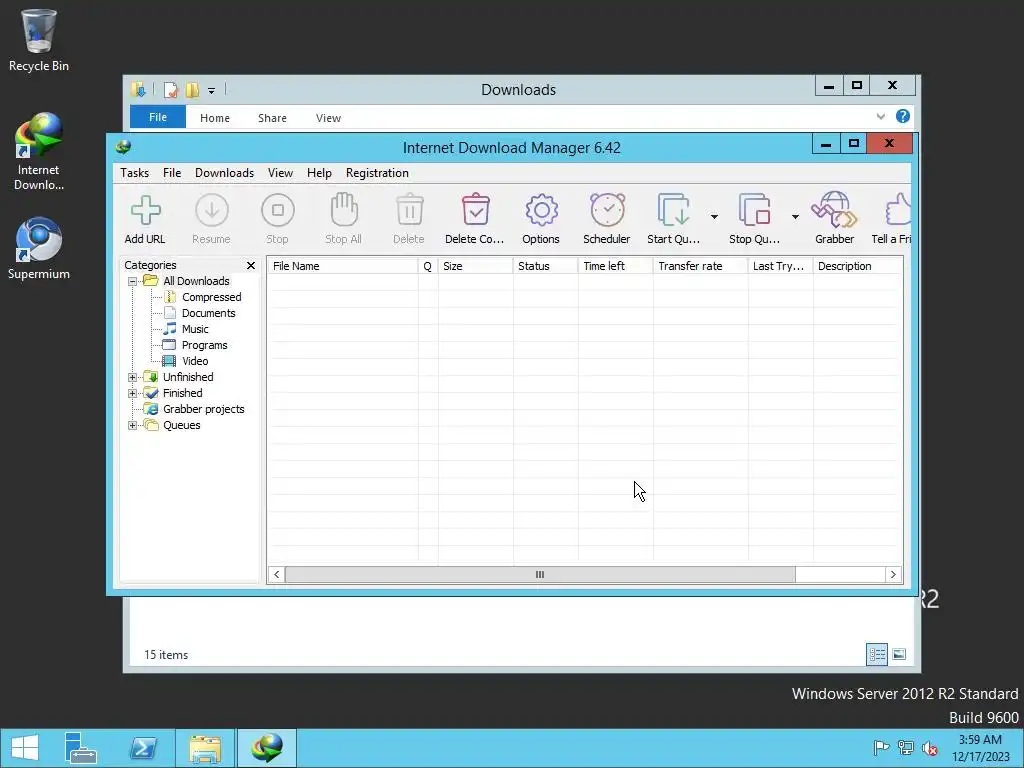Click the Tell a Friend thumbs-up icon
The width and height of the screenshot is (1024, 768).
click(x=897, y=210)
